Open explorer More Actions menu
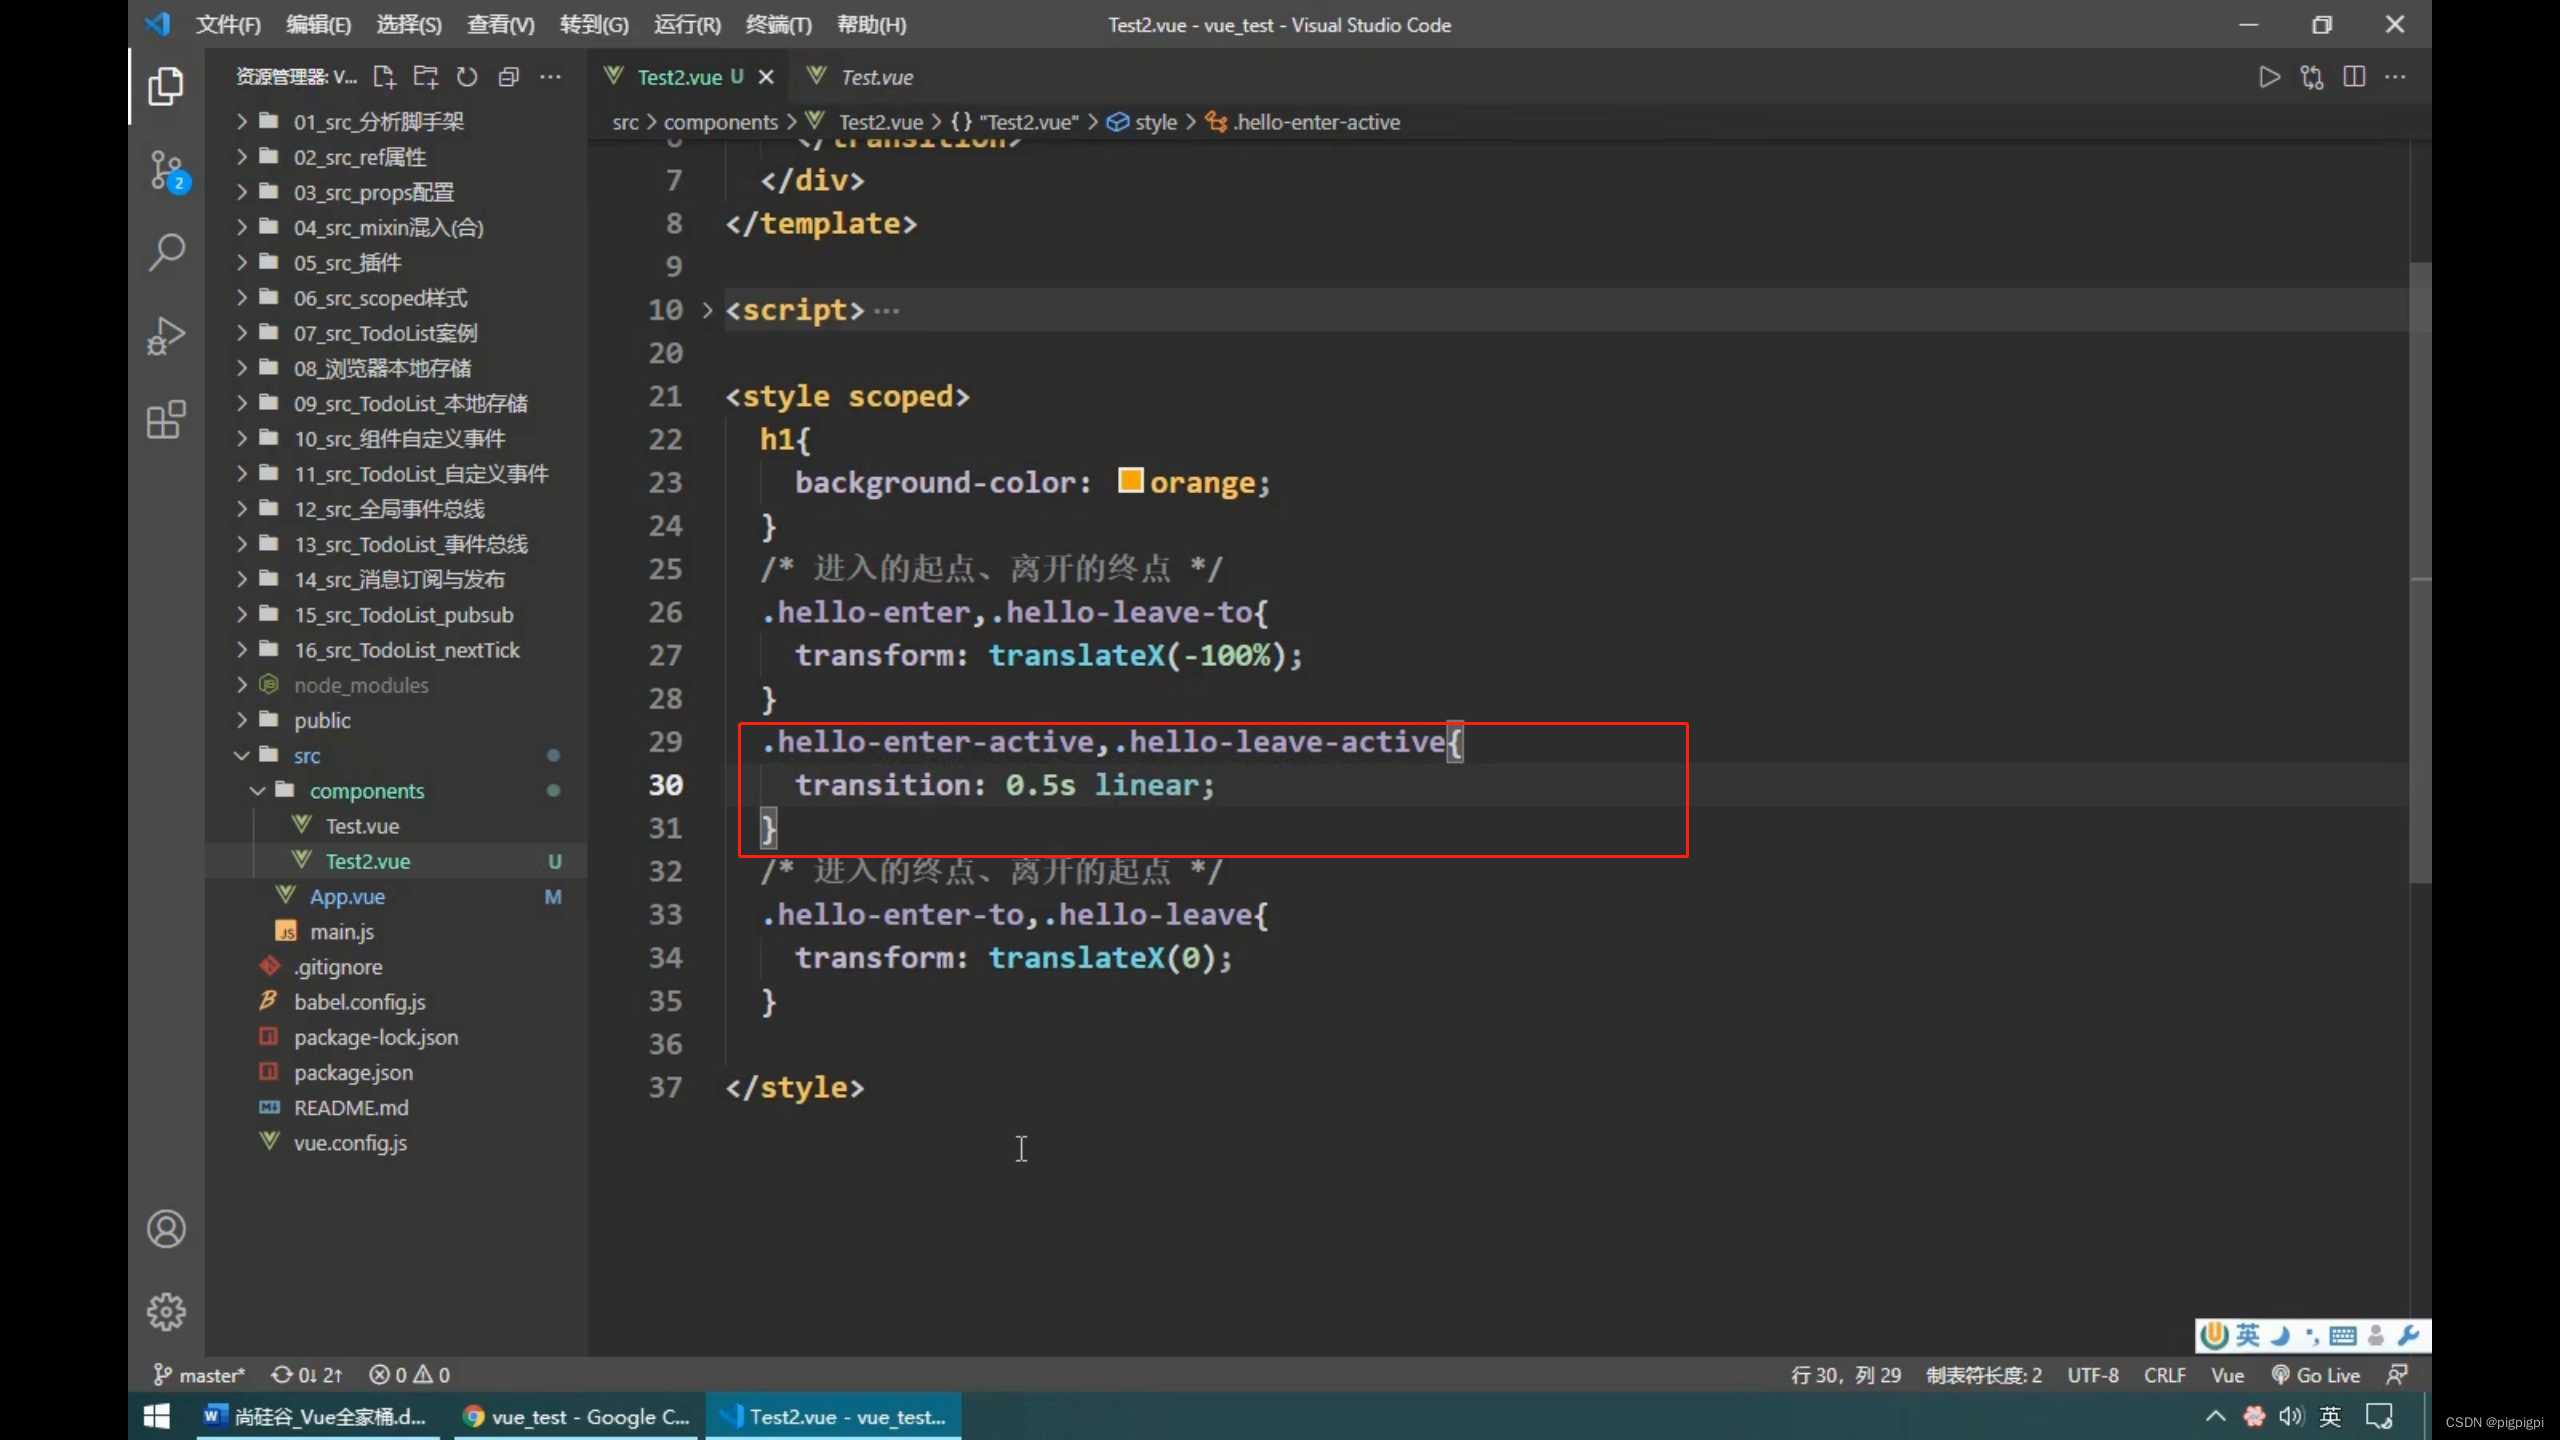 coord(550,77)
